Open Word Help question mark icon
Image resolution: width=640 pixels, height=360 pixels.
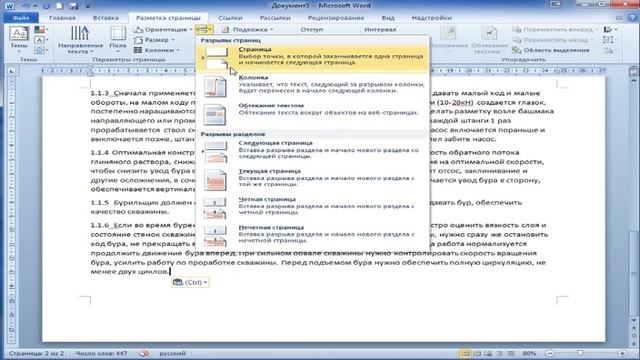(633, 18)
